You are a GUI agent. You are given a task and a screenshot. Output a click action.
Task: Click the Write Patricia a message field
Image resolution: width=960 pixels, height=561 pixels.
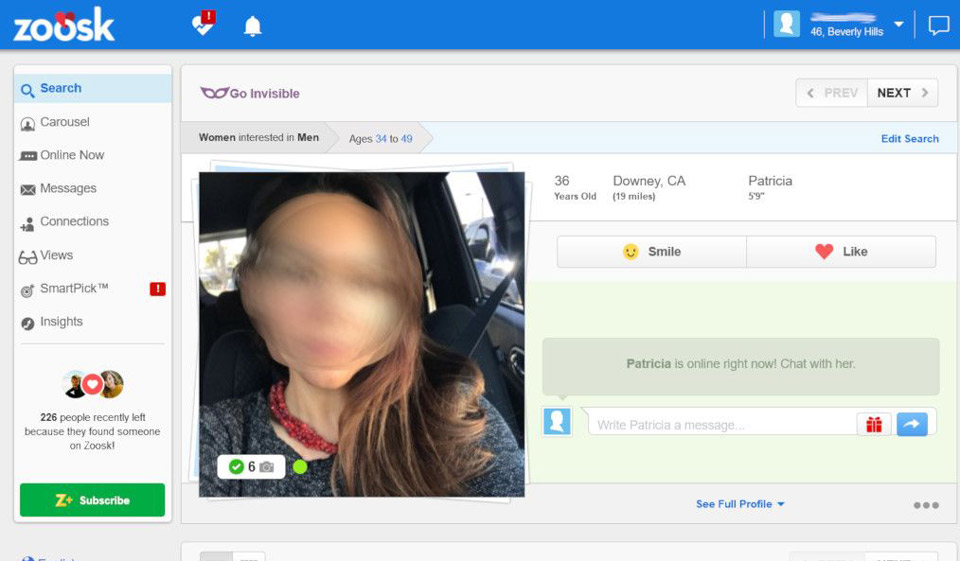(720, 424)
